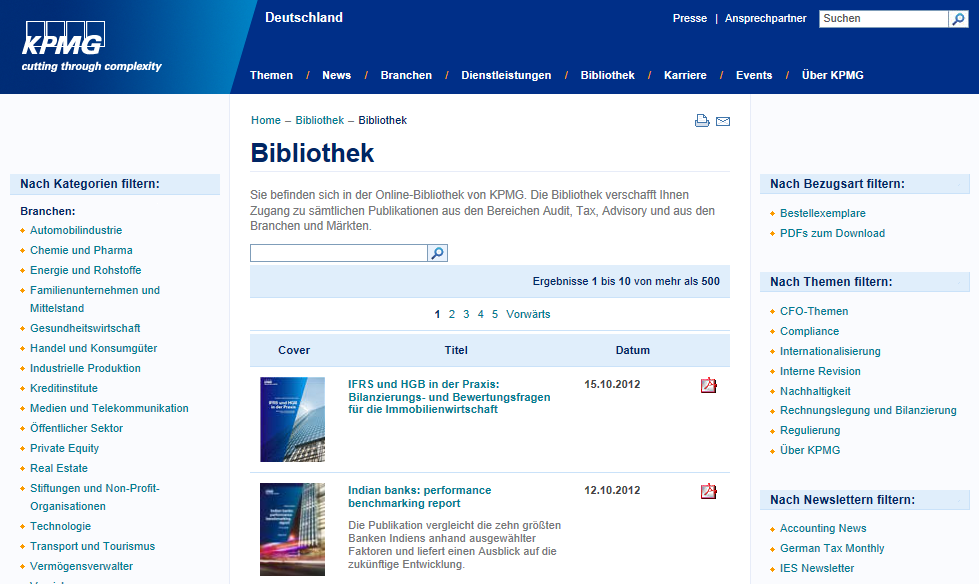
Task: Click the Presse link
Action: (x=689, y=19)
